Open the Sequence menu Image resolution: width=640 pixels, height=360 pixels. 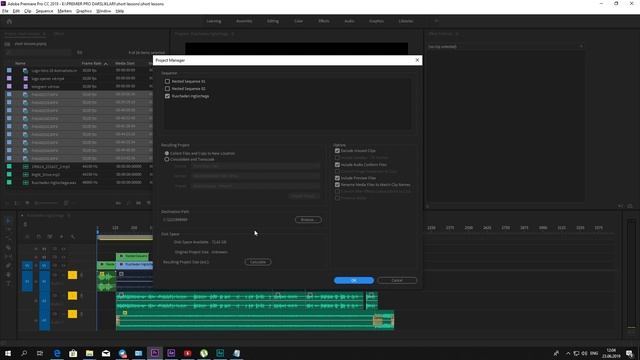(x=44, y=11)
